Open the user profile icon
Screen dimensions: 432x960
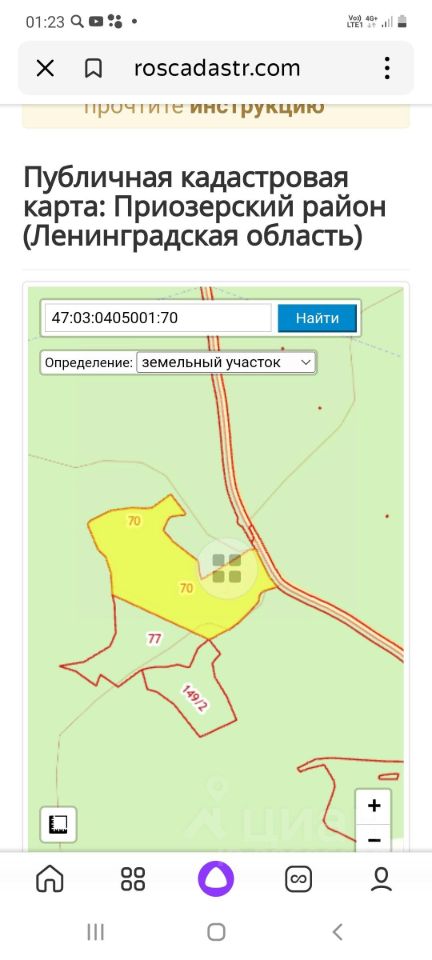click(x=381, y=879)
